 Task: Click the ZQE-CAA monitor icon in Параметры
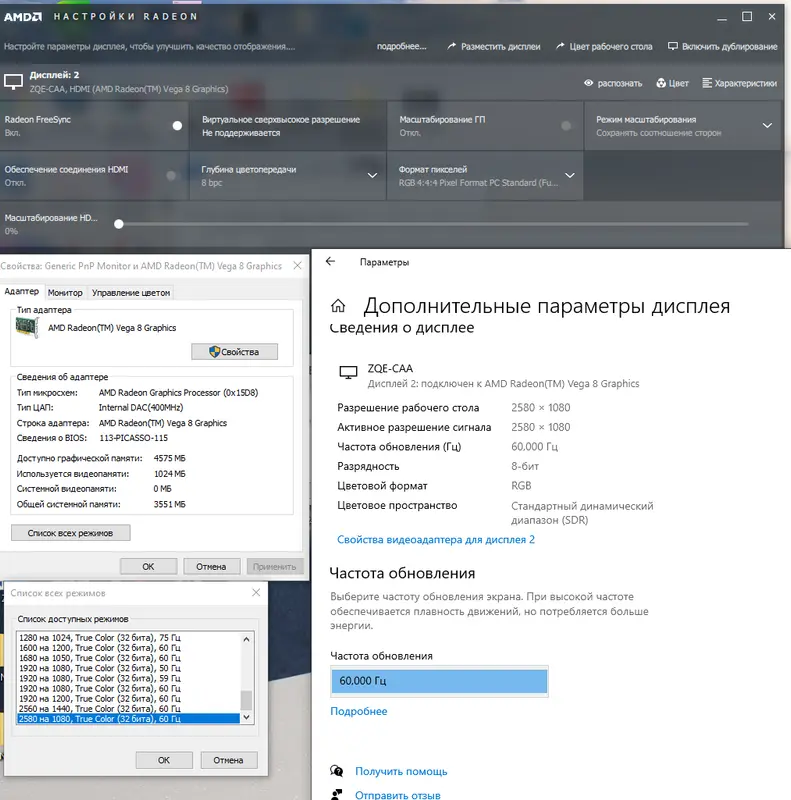point(348,372)
